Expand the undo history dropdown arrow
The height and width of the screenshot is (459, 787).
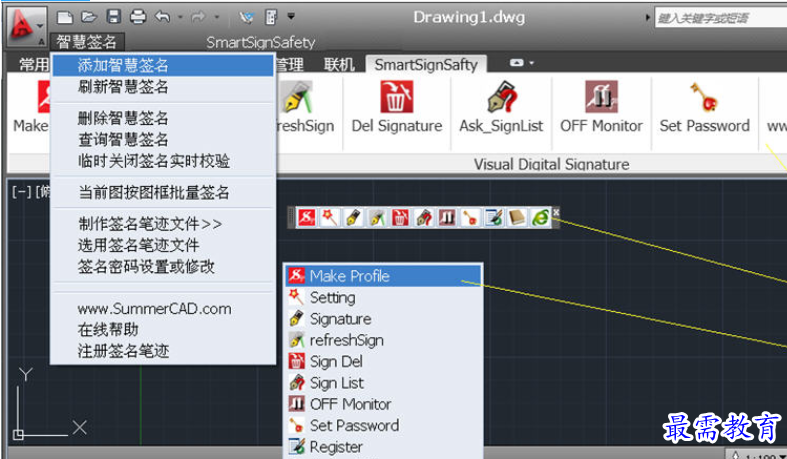(180, 18)
